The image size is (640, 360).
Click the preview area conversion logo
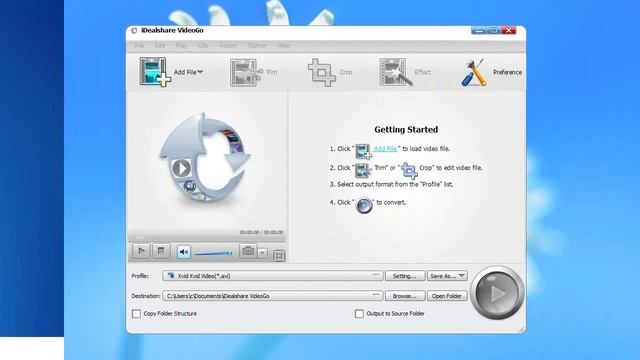pos(205,158)
